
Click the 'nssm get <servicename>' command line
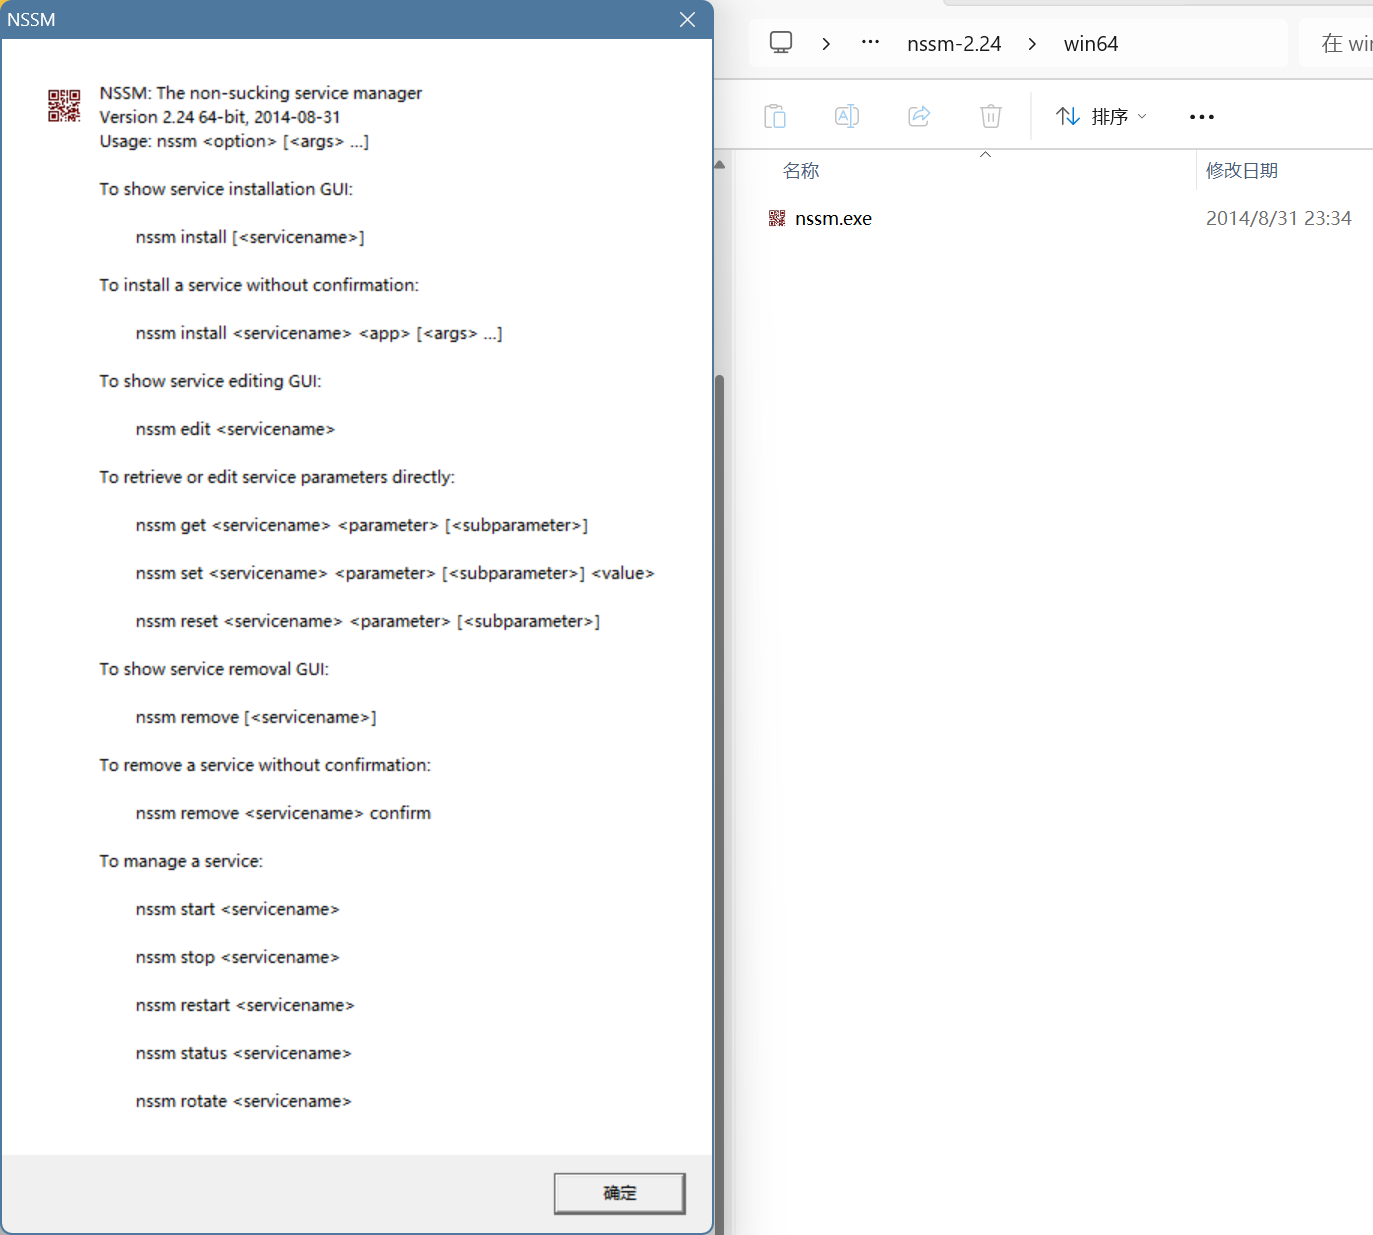tap(362, 525)
